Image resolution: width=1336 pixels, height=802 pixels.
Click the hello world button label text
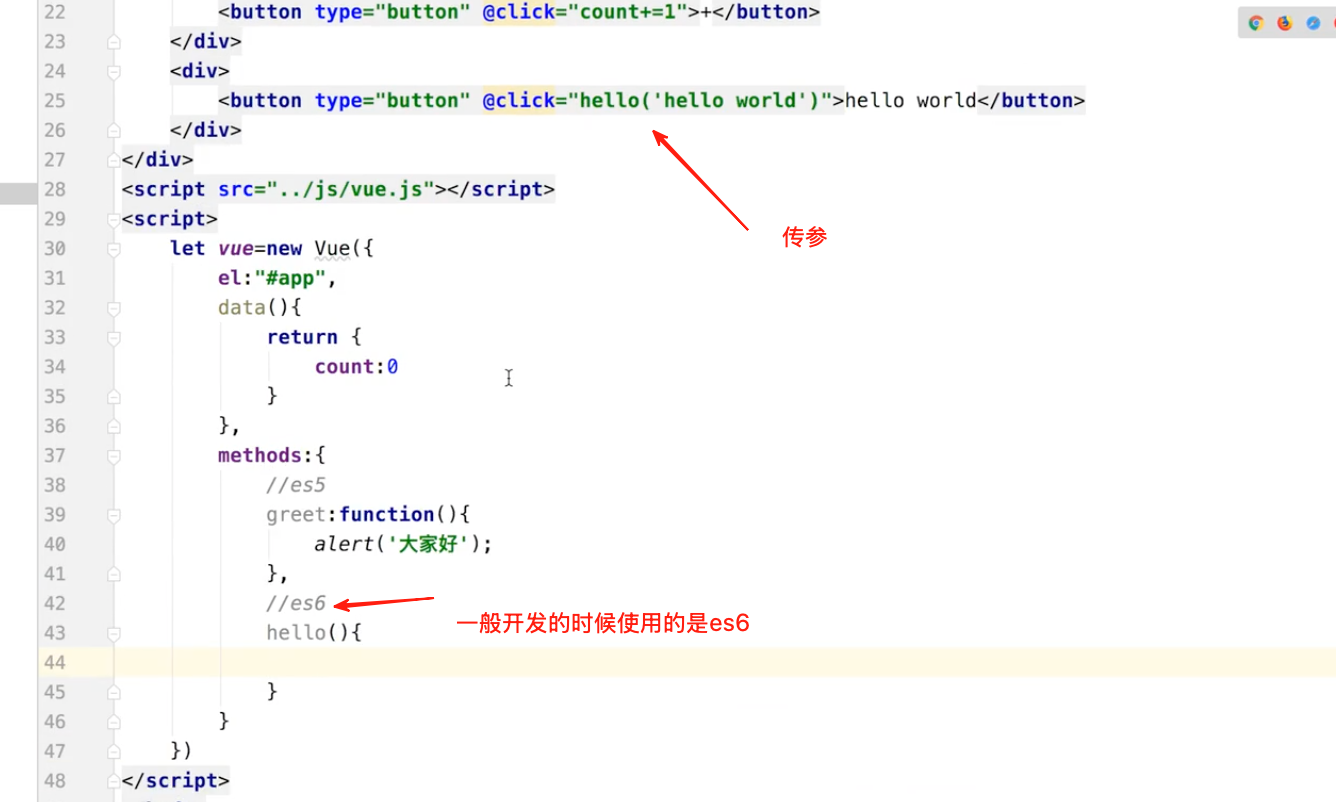pos(910,101)
